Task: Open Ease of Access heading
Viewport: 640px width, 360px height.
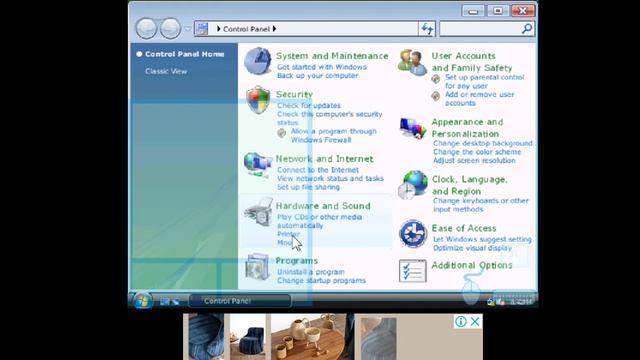Action: [x=464, y=228]
